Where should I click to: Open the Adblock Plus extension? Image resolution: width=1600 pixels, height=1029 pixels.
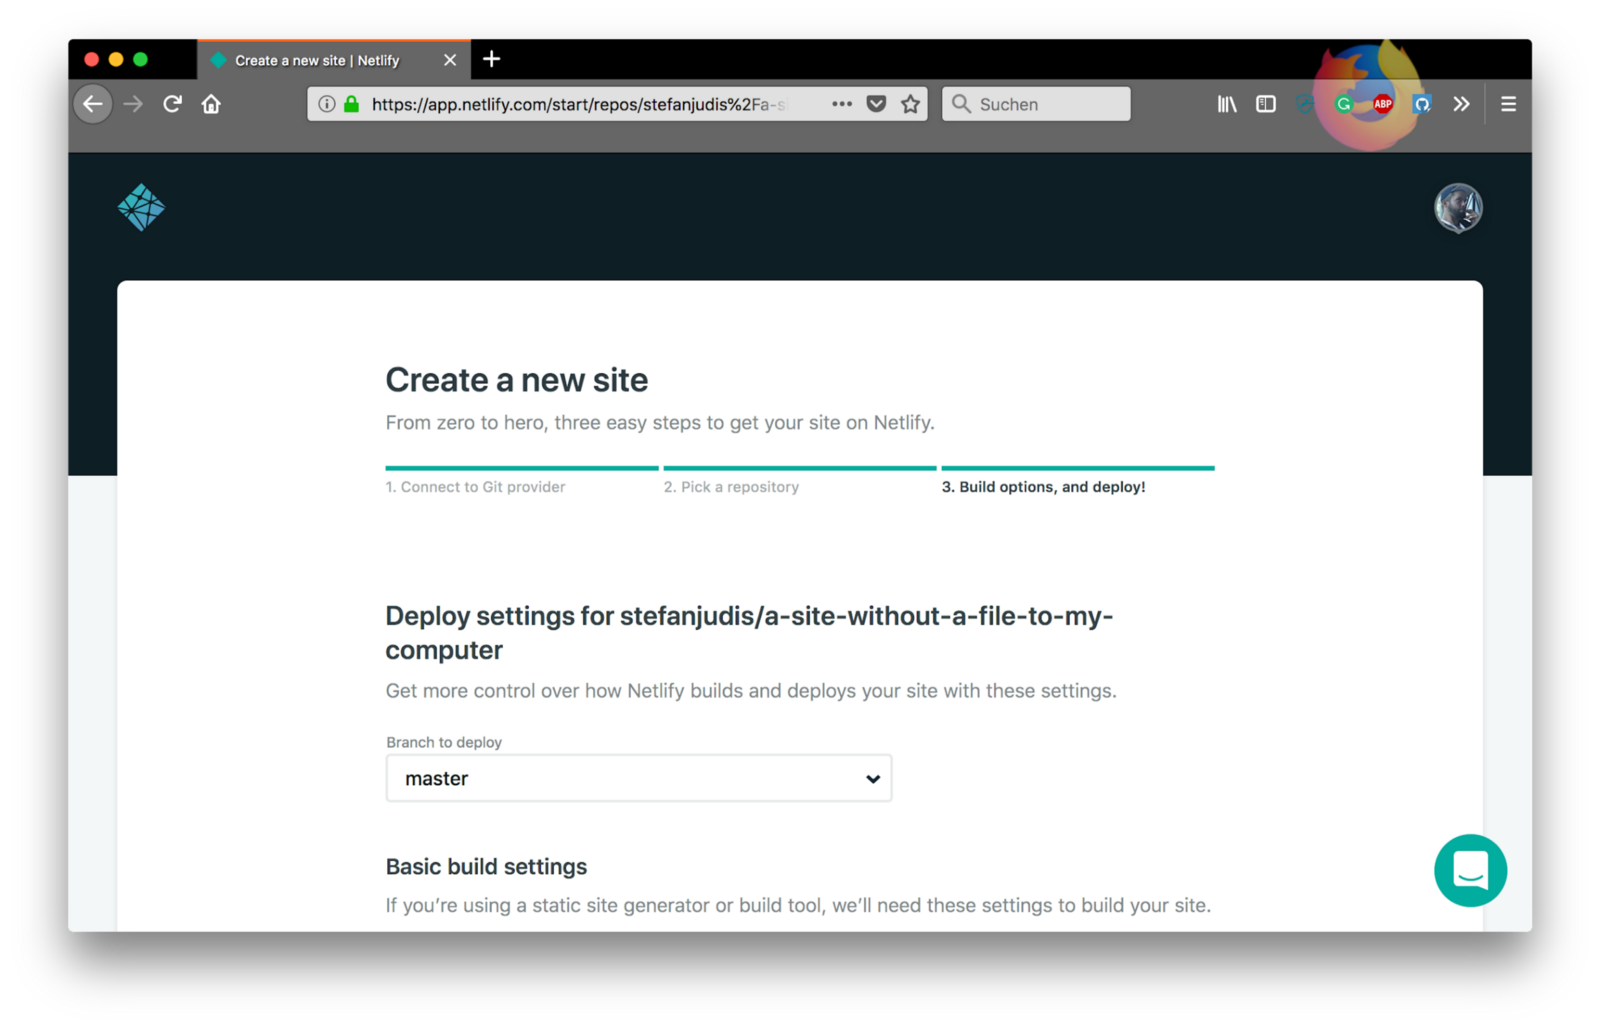1383,104
